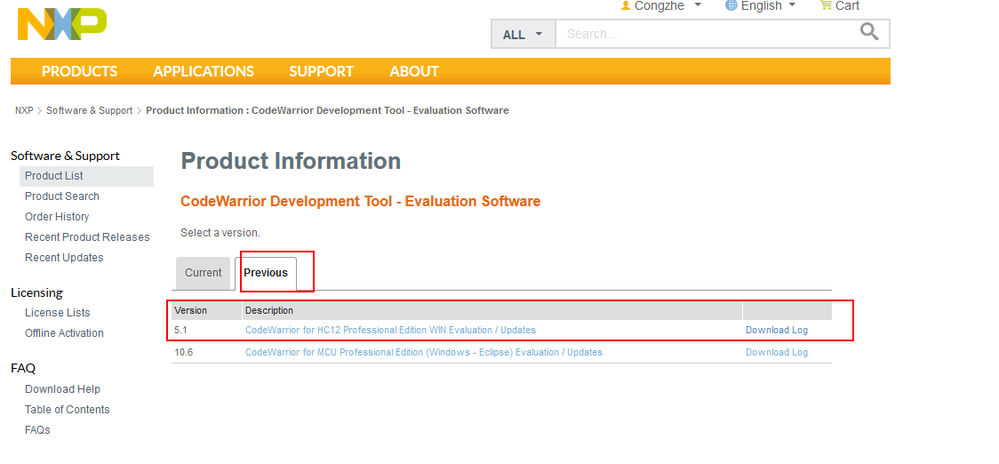Screen dimensions: 999x464
Task: Click version number 5.1 cell
Action: pyautogui.click(x=181, y=330)
